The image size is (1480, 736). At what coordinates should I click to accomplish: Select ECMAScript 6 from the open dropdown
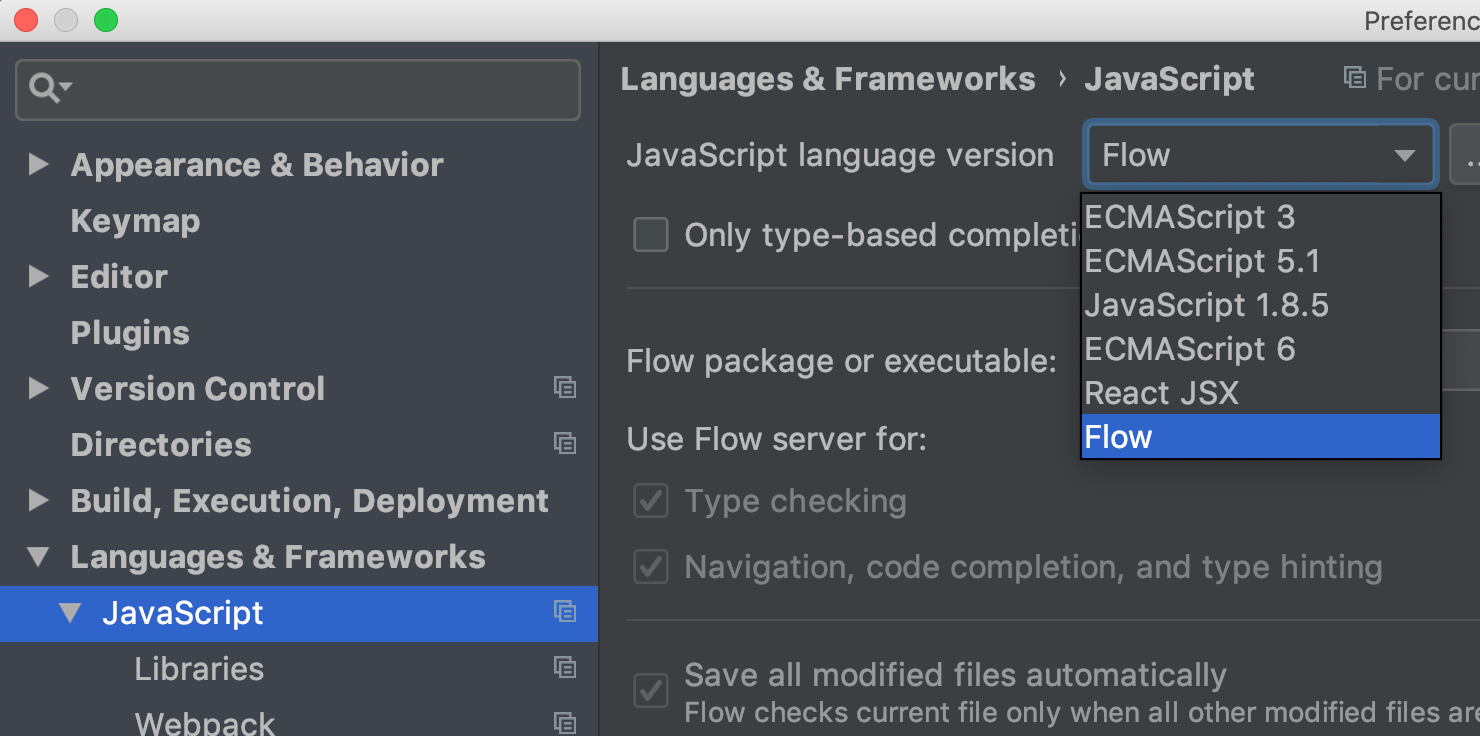(x=1190, y=348)
